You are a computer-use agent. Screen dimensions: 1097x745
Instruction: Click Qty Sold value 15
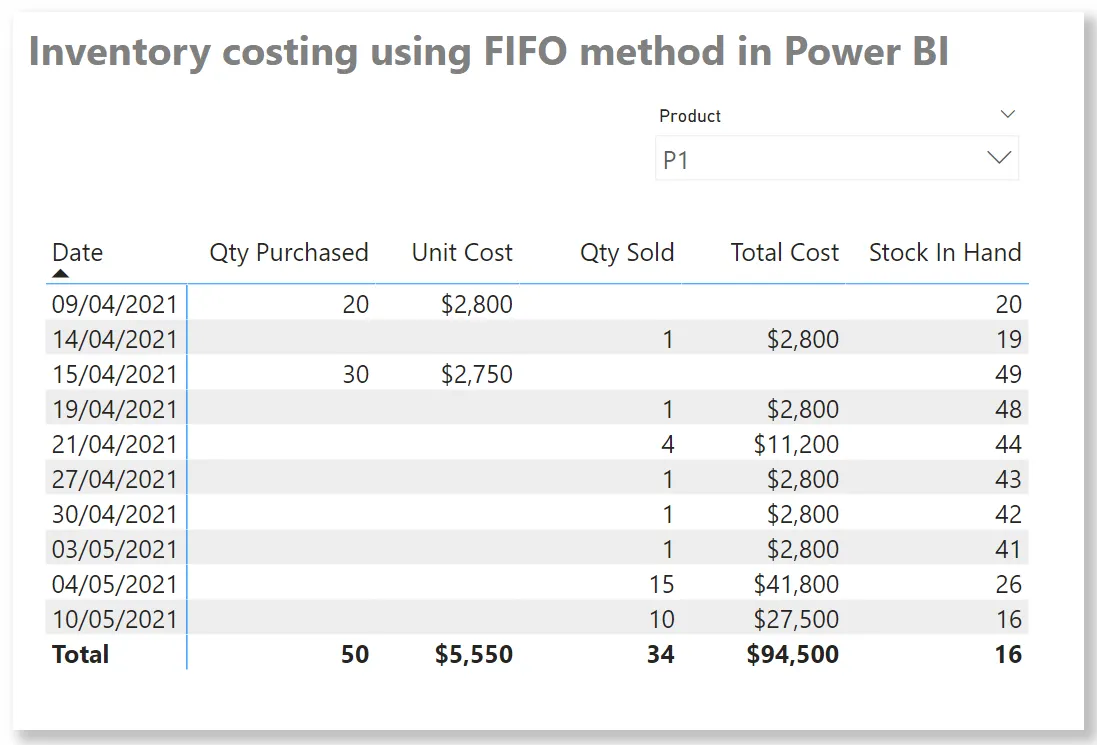click(x=661, y=584)
